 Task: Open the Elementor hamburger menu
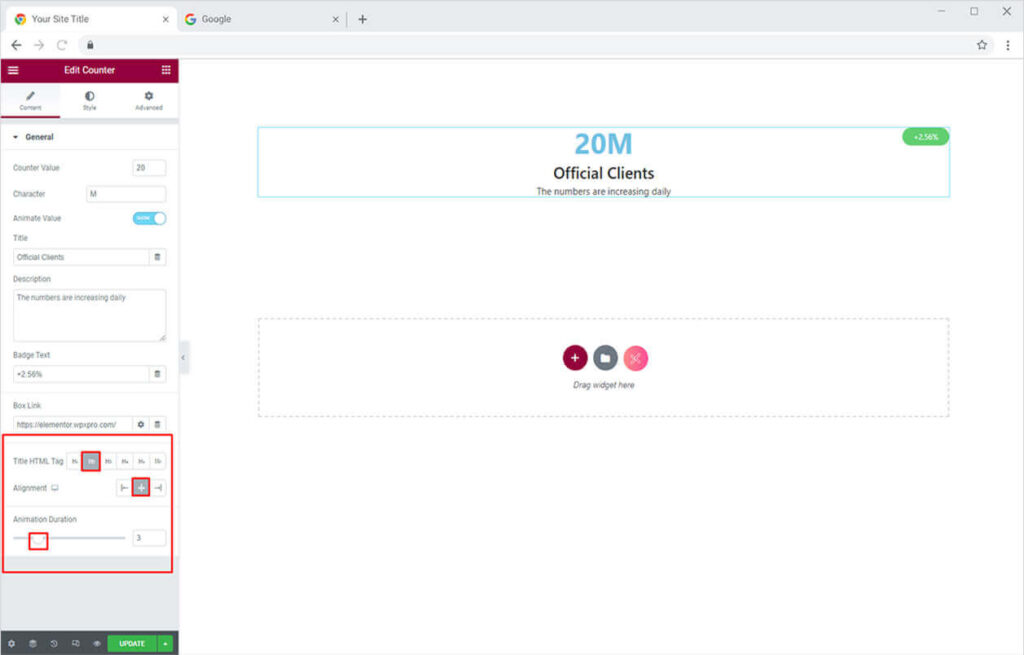[x=13, y=70]
